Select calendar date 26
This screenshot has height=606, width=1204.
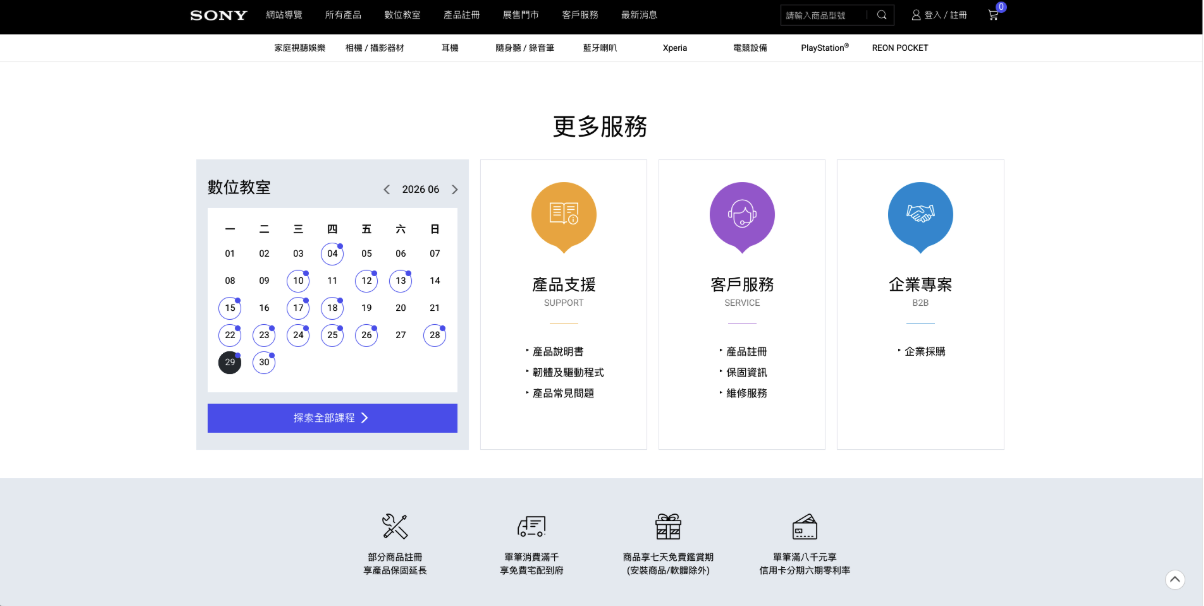366,335
